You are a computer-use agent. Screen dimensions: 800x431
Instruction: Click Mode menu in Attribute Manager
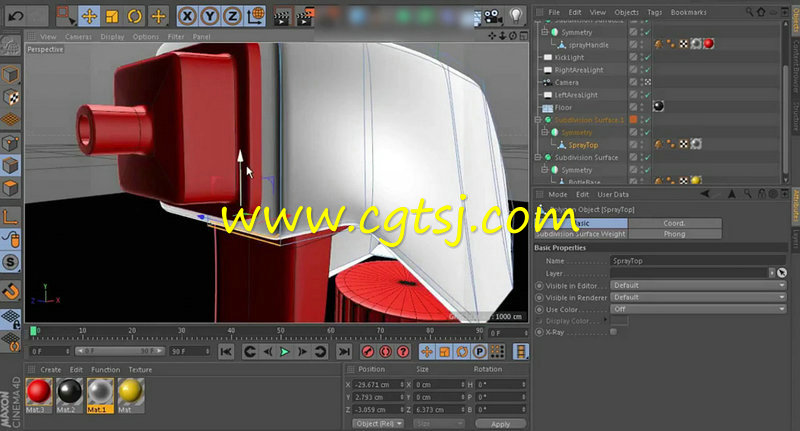pos(558,194)
